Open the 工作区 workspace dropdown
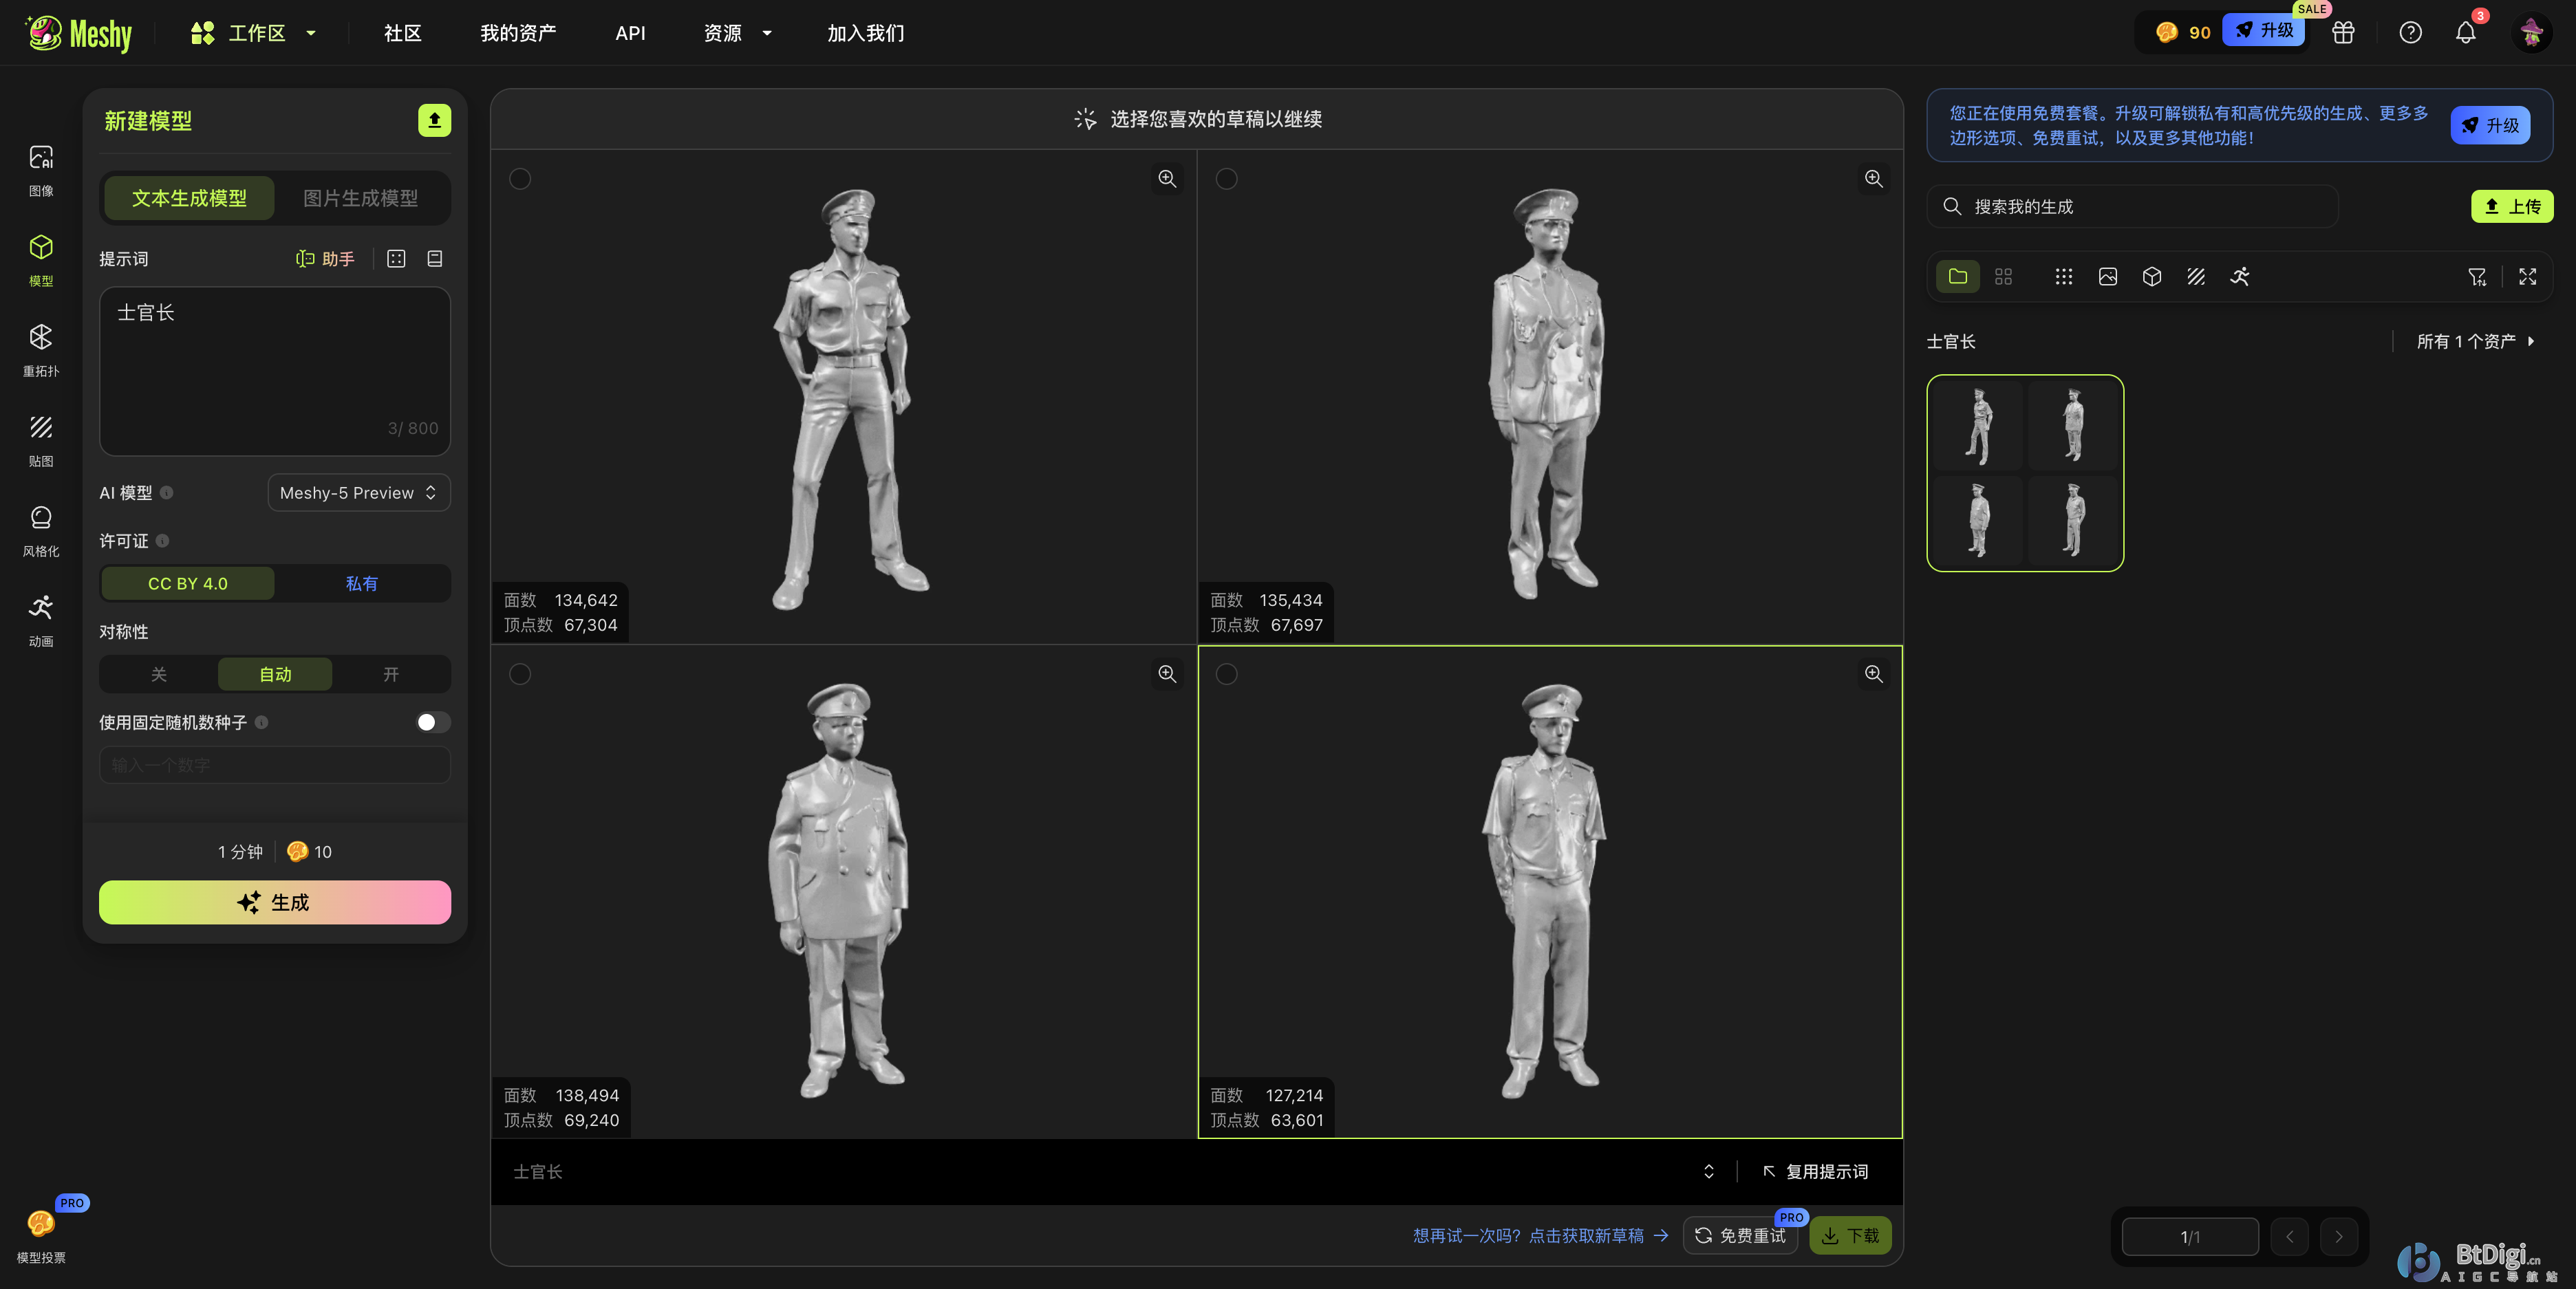2576x1289 pixels. pos(254,33)
